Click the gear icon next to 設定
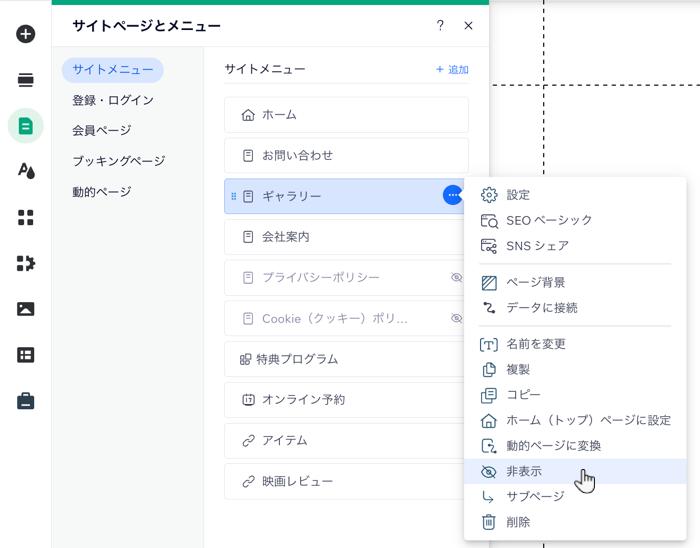 click(489, 195)
